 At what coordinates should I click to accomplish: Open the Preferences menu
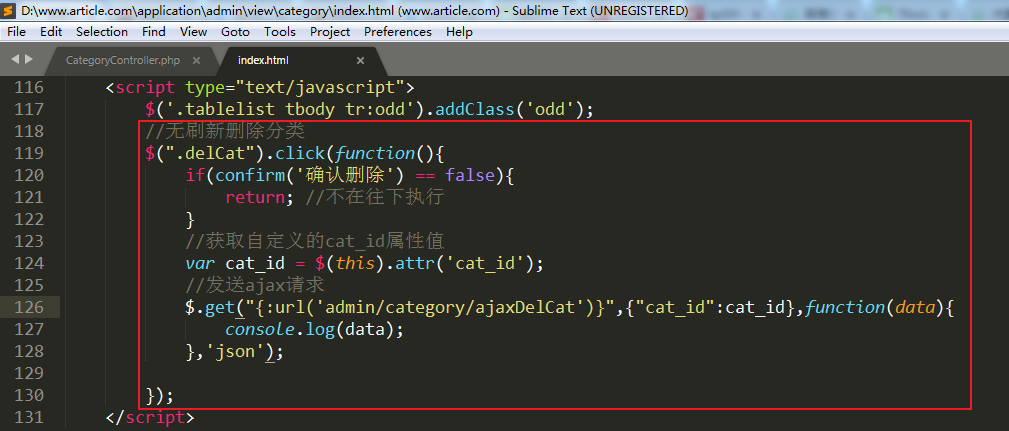[x=398, y=32]
